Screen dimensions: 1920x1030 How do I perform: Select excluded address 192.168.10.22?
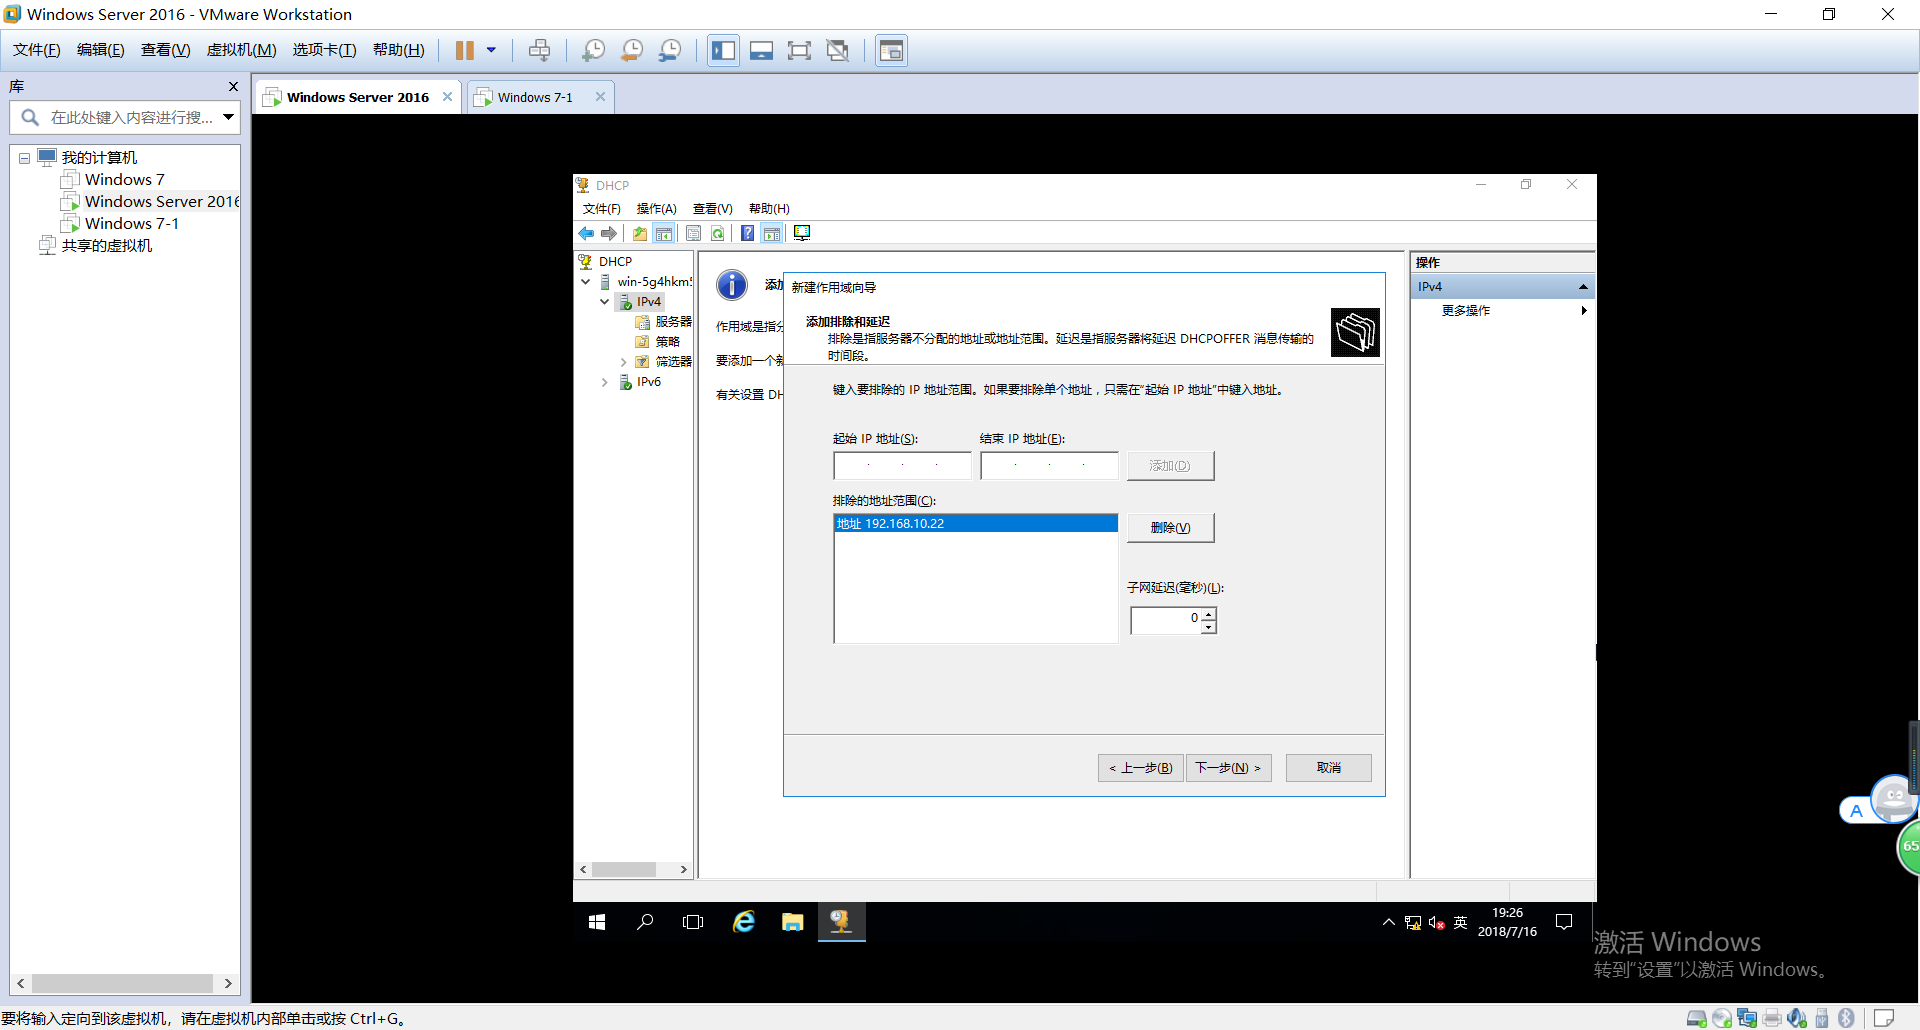pyautogui.click(x=975, y=524)
